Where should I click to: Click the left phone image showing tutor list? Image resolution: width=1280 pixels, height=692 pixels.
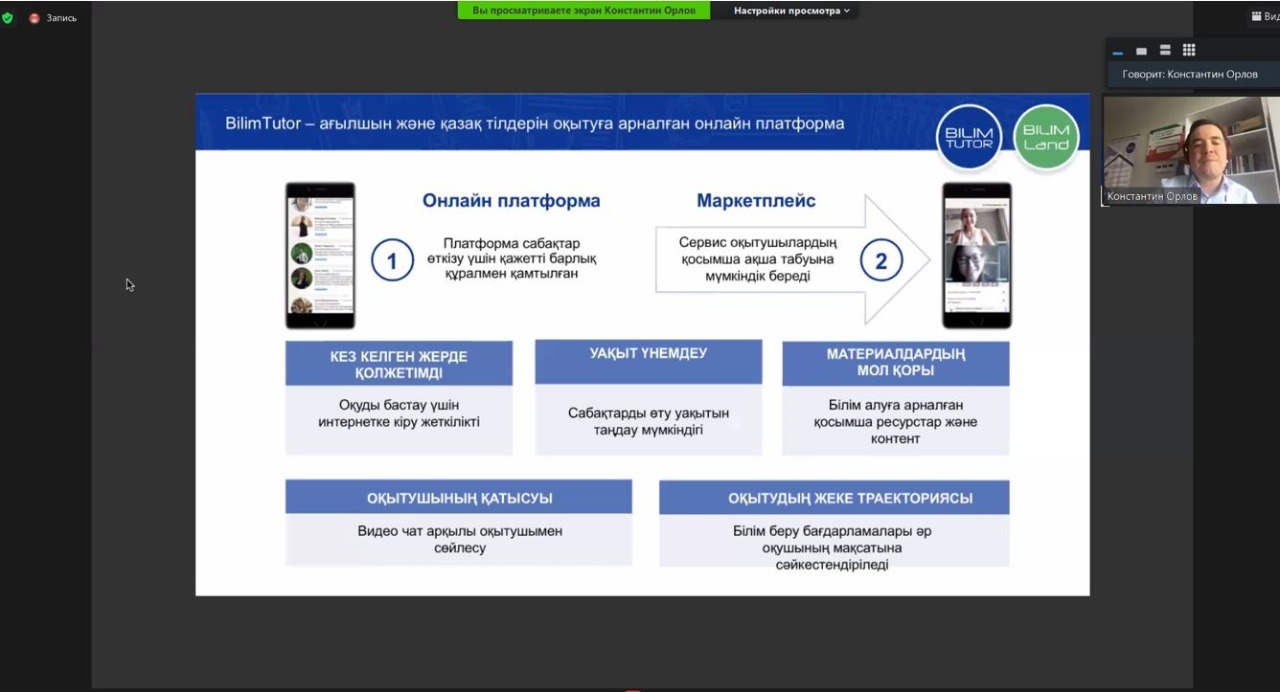[320, 255]
